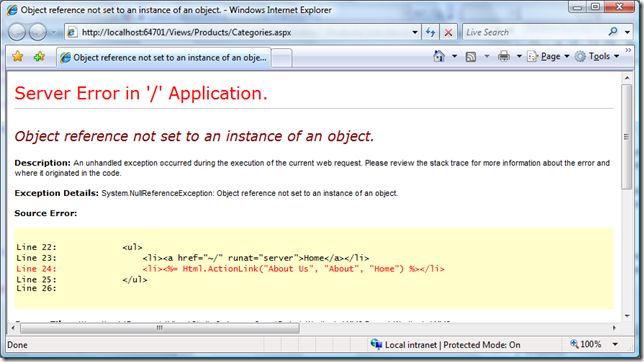Image resolution: width=644 pixels, height=362 pixels.
Task: Click the browser Back arrow button
Action: pyautogui.click(x=17, y=32)
